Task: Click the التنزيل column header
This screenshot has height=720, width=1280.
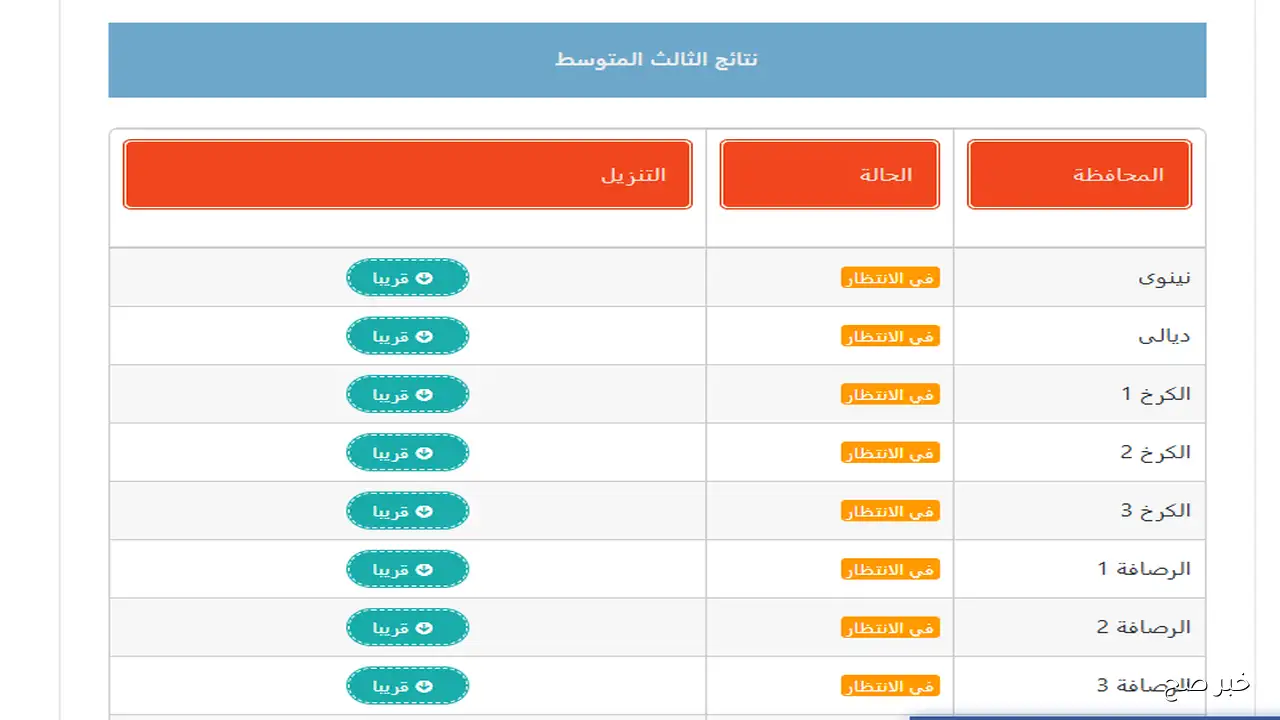Action: point(407,175)
